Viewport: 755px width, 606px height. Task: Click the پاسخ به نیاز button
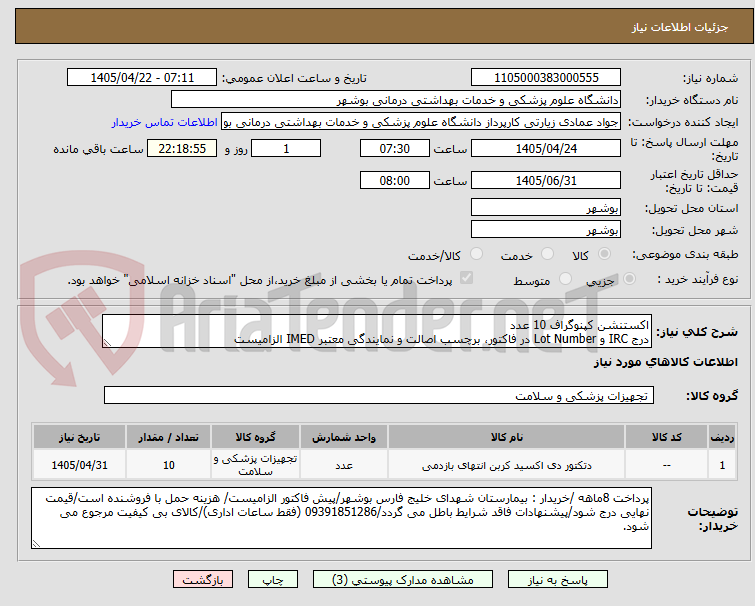pos(558,580)
